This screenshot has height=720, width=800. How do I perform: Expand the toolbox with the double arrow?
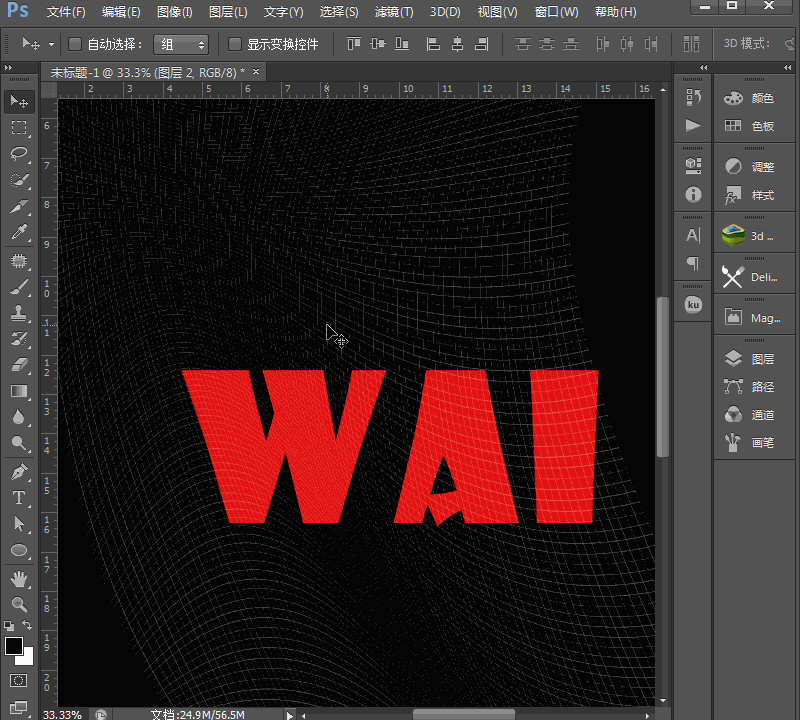[x=8, y=67]
